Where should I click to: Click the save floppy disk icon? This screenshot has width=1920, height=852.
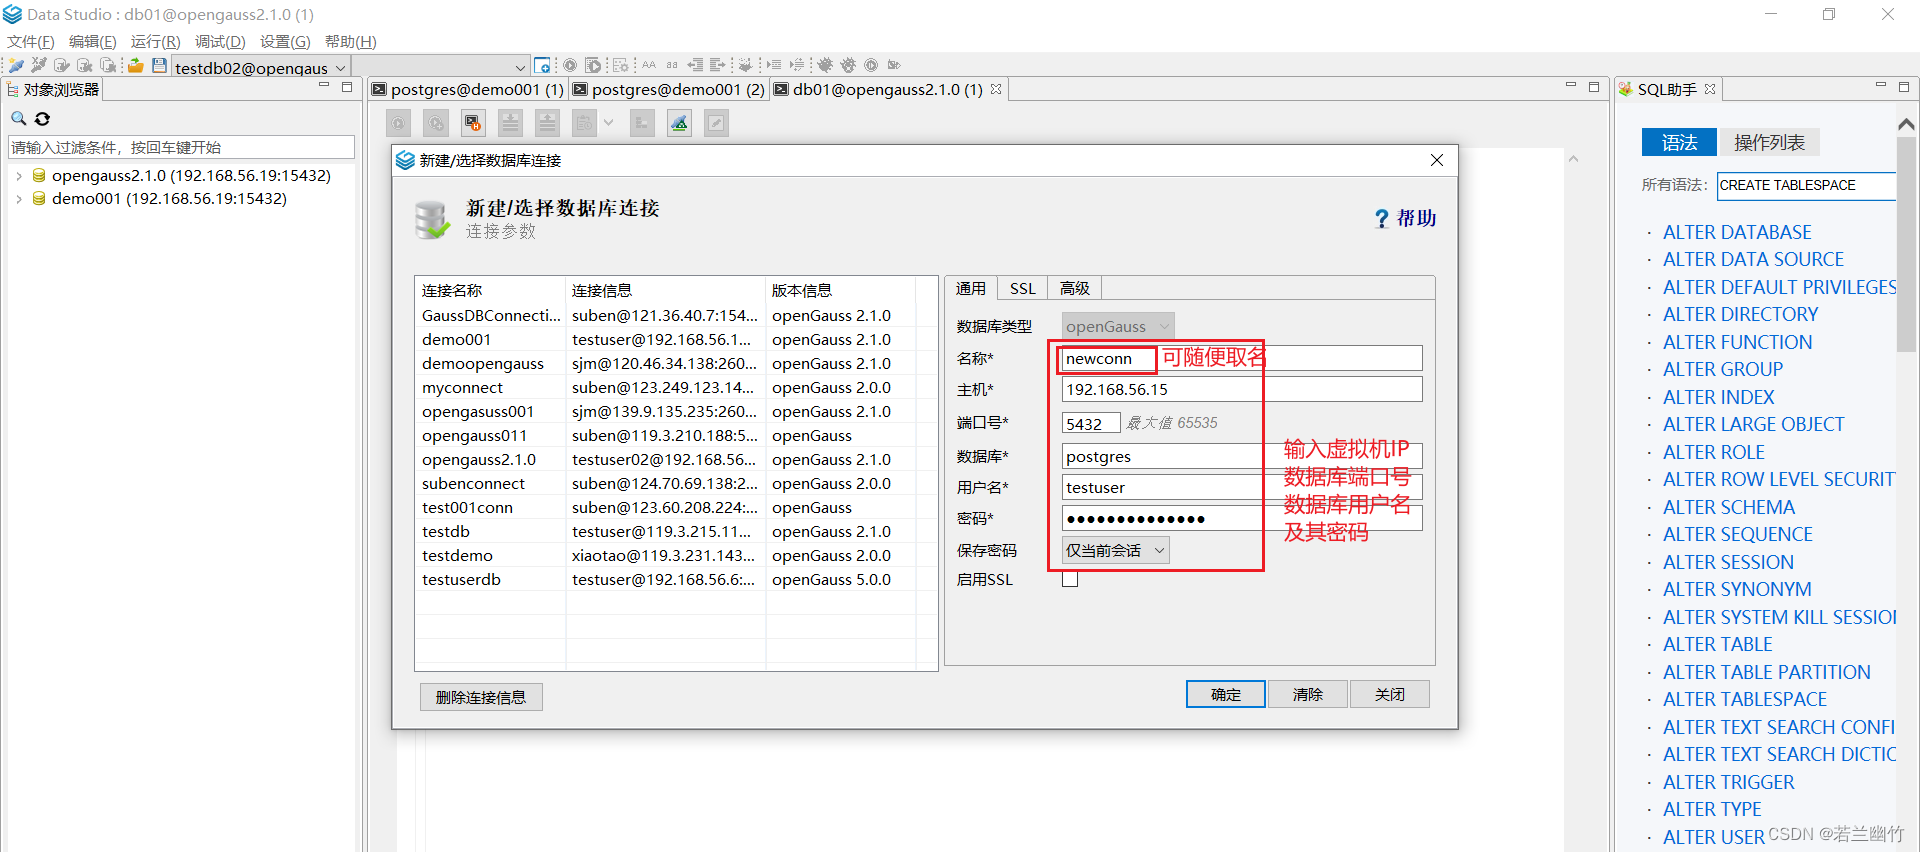click(x=159, y=65)
